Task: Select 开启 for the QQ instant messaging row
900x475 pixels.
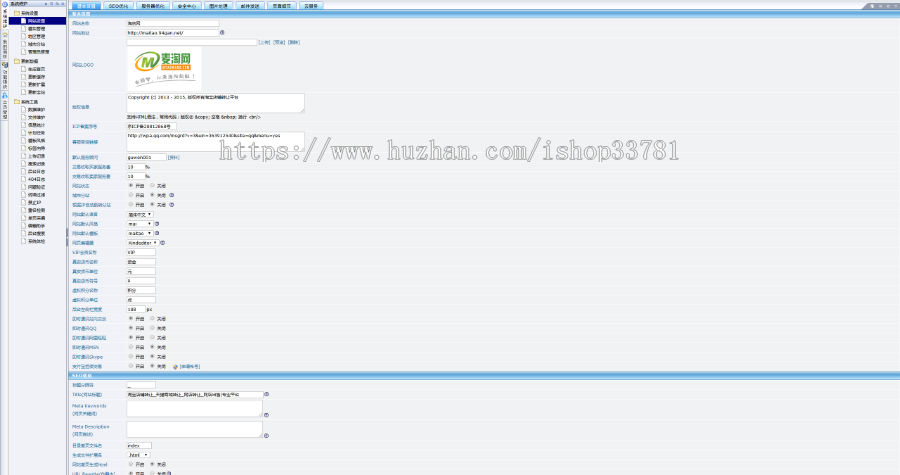Action: 131,328
